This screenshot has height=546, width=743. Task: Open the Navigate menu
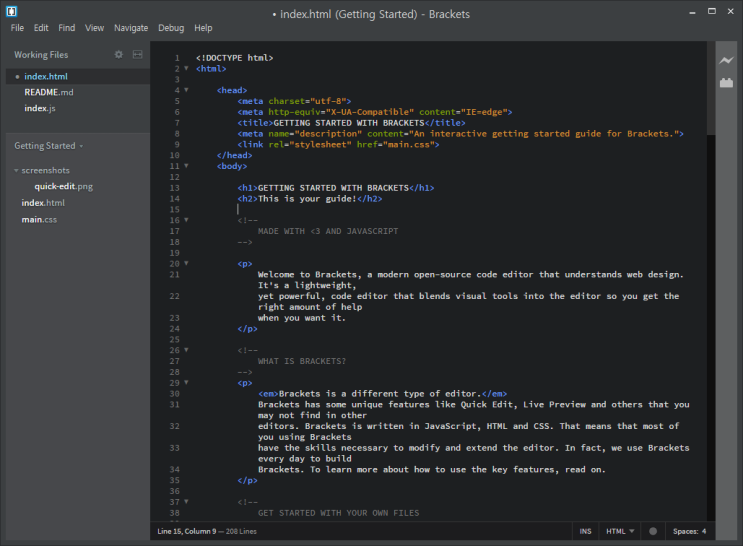(130, 28)
